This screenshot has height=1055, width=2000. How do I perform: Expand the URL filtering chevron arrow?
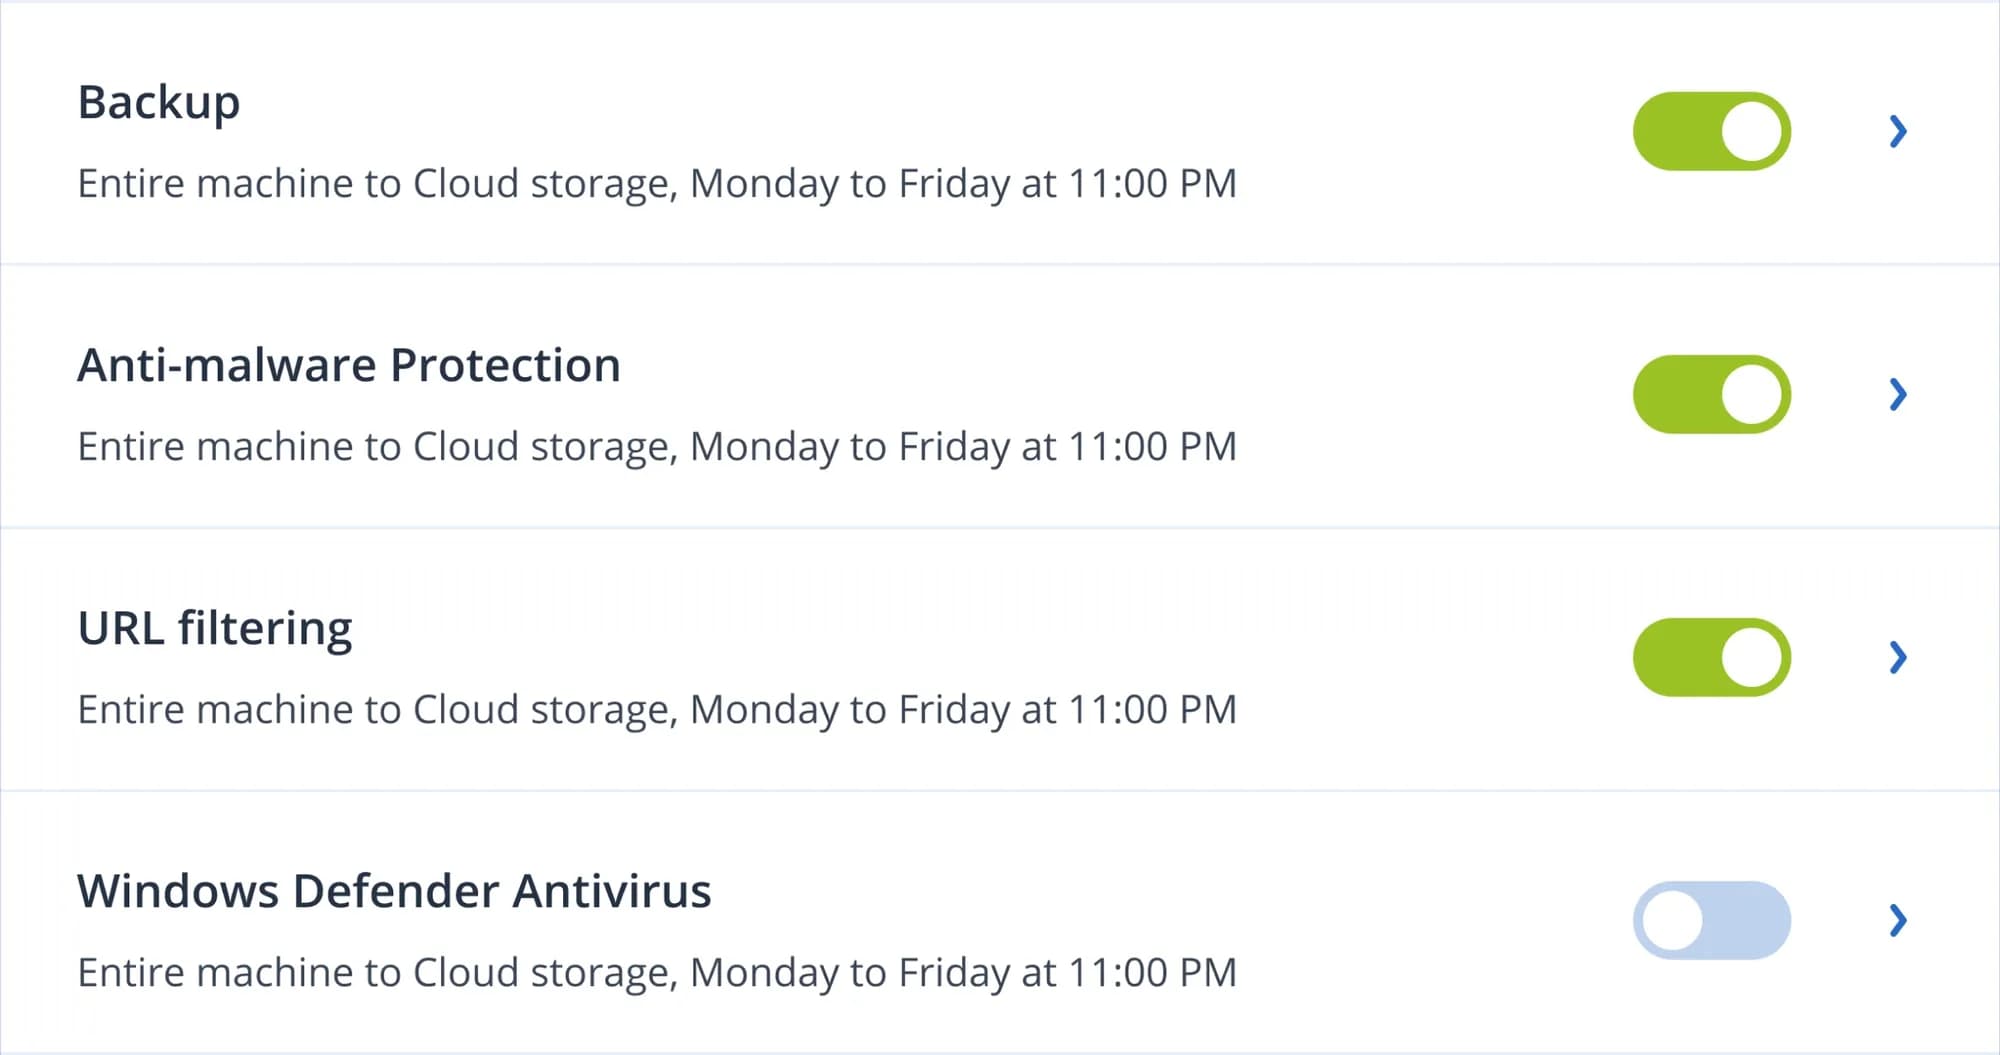1898,657
